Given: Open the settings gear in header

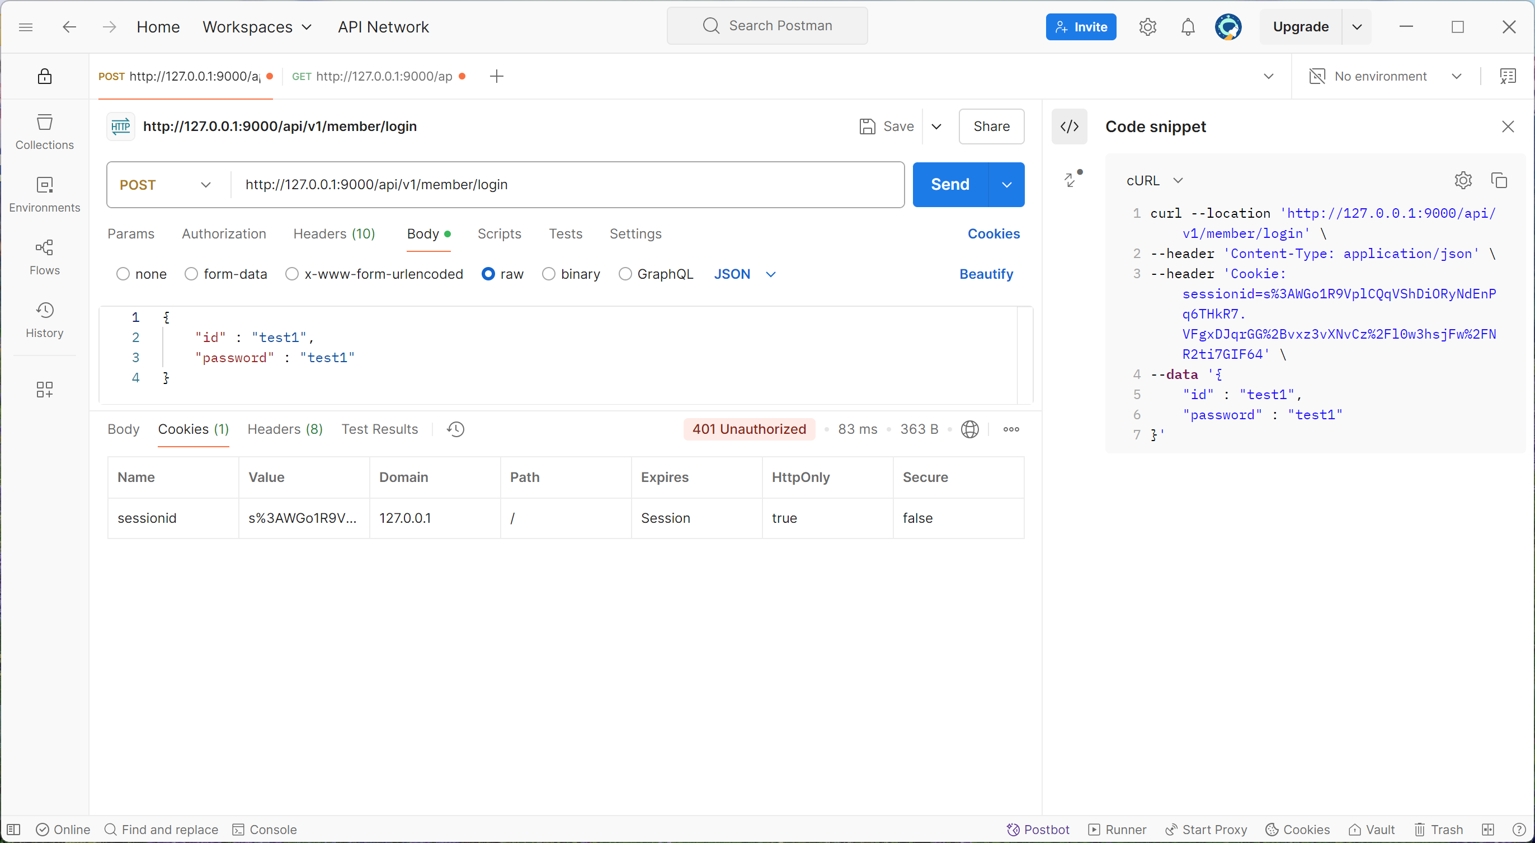Looking at the screenshot, I should tap(1148, 27).
